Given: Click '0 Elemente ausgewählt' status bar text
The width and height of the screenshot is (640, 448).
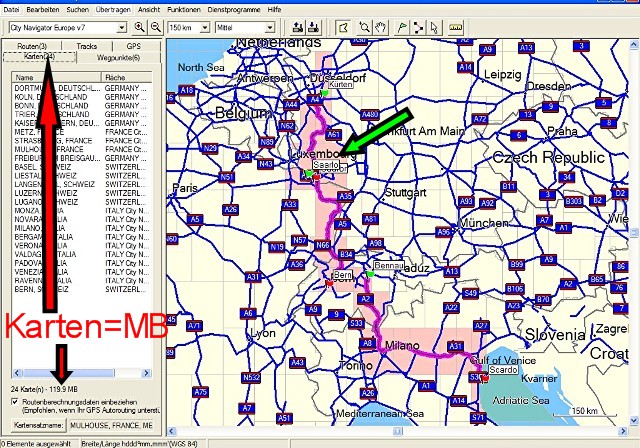Looking at the screenshot, I should click(37, 444).
